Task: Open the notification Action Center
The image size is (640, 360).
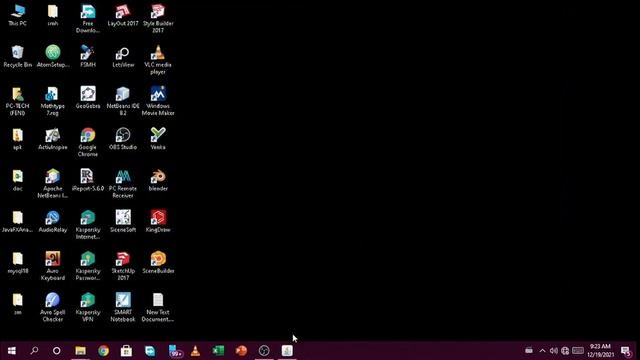Action: 625,351
